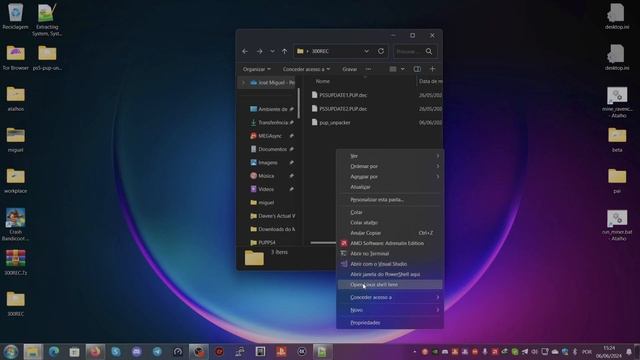Select 300REC folder on desktop

(16, 303)
